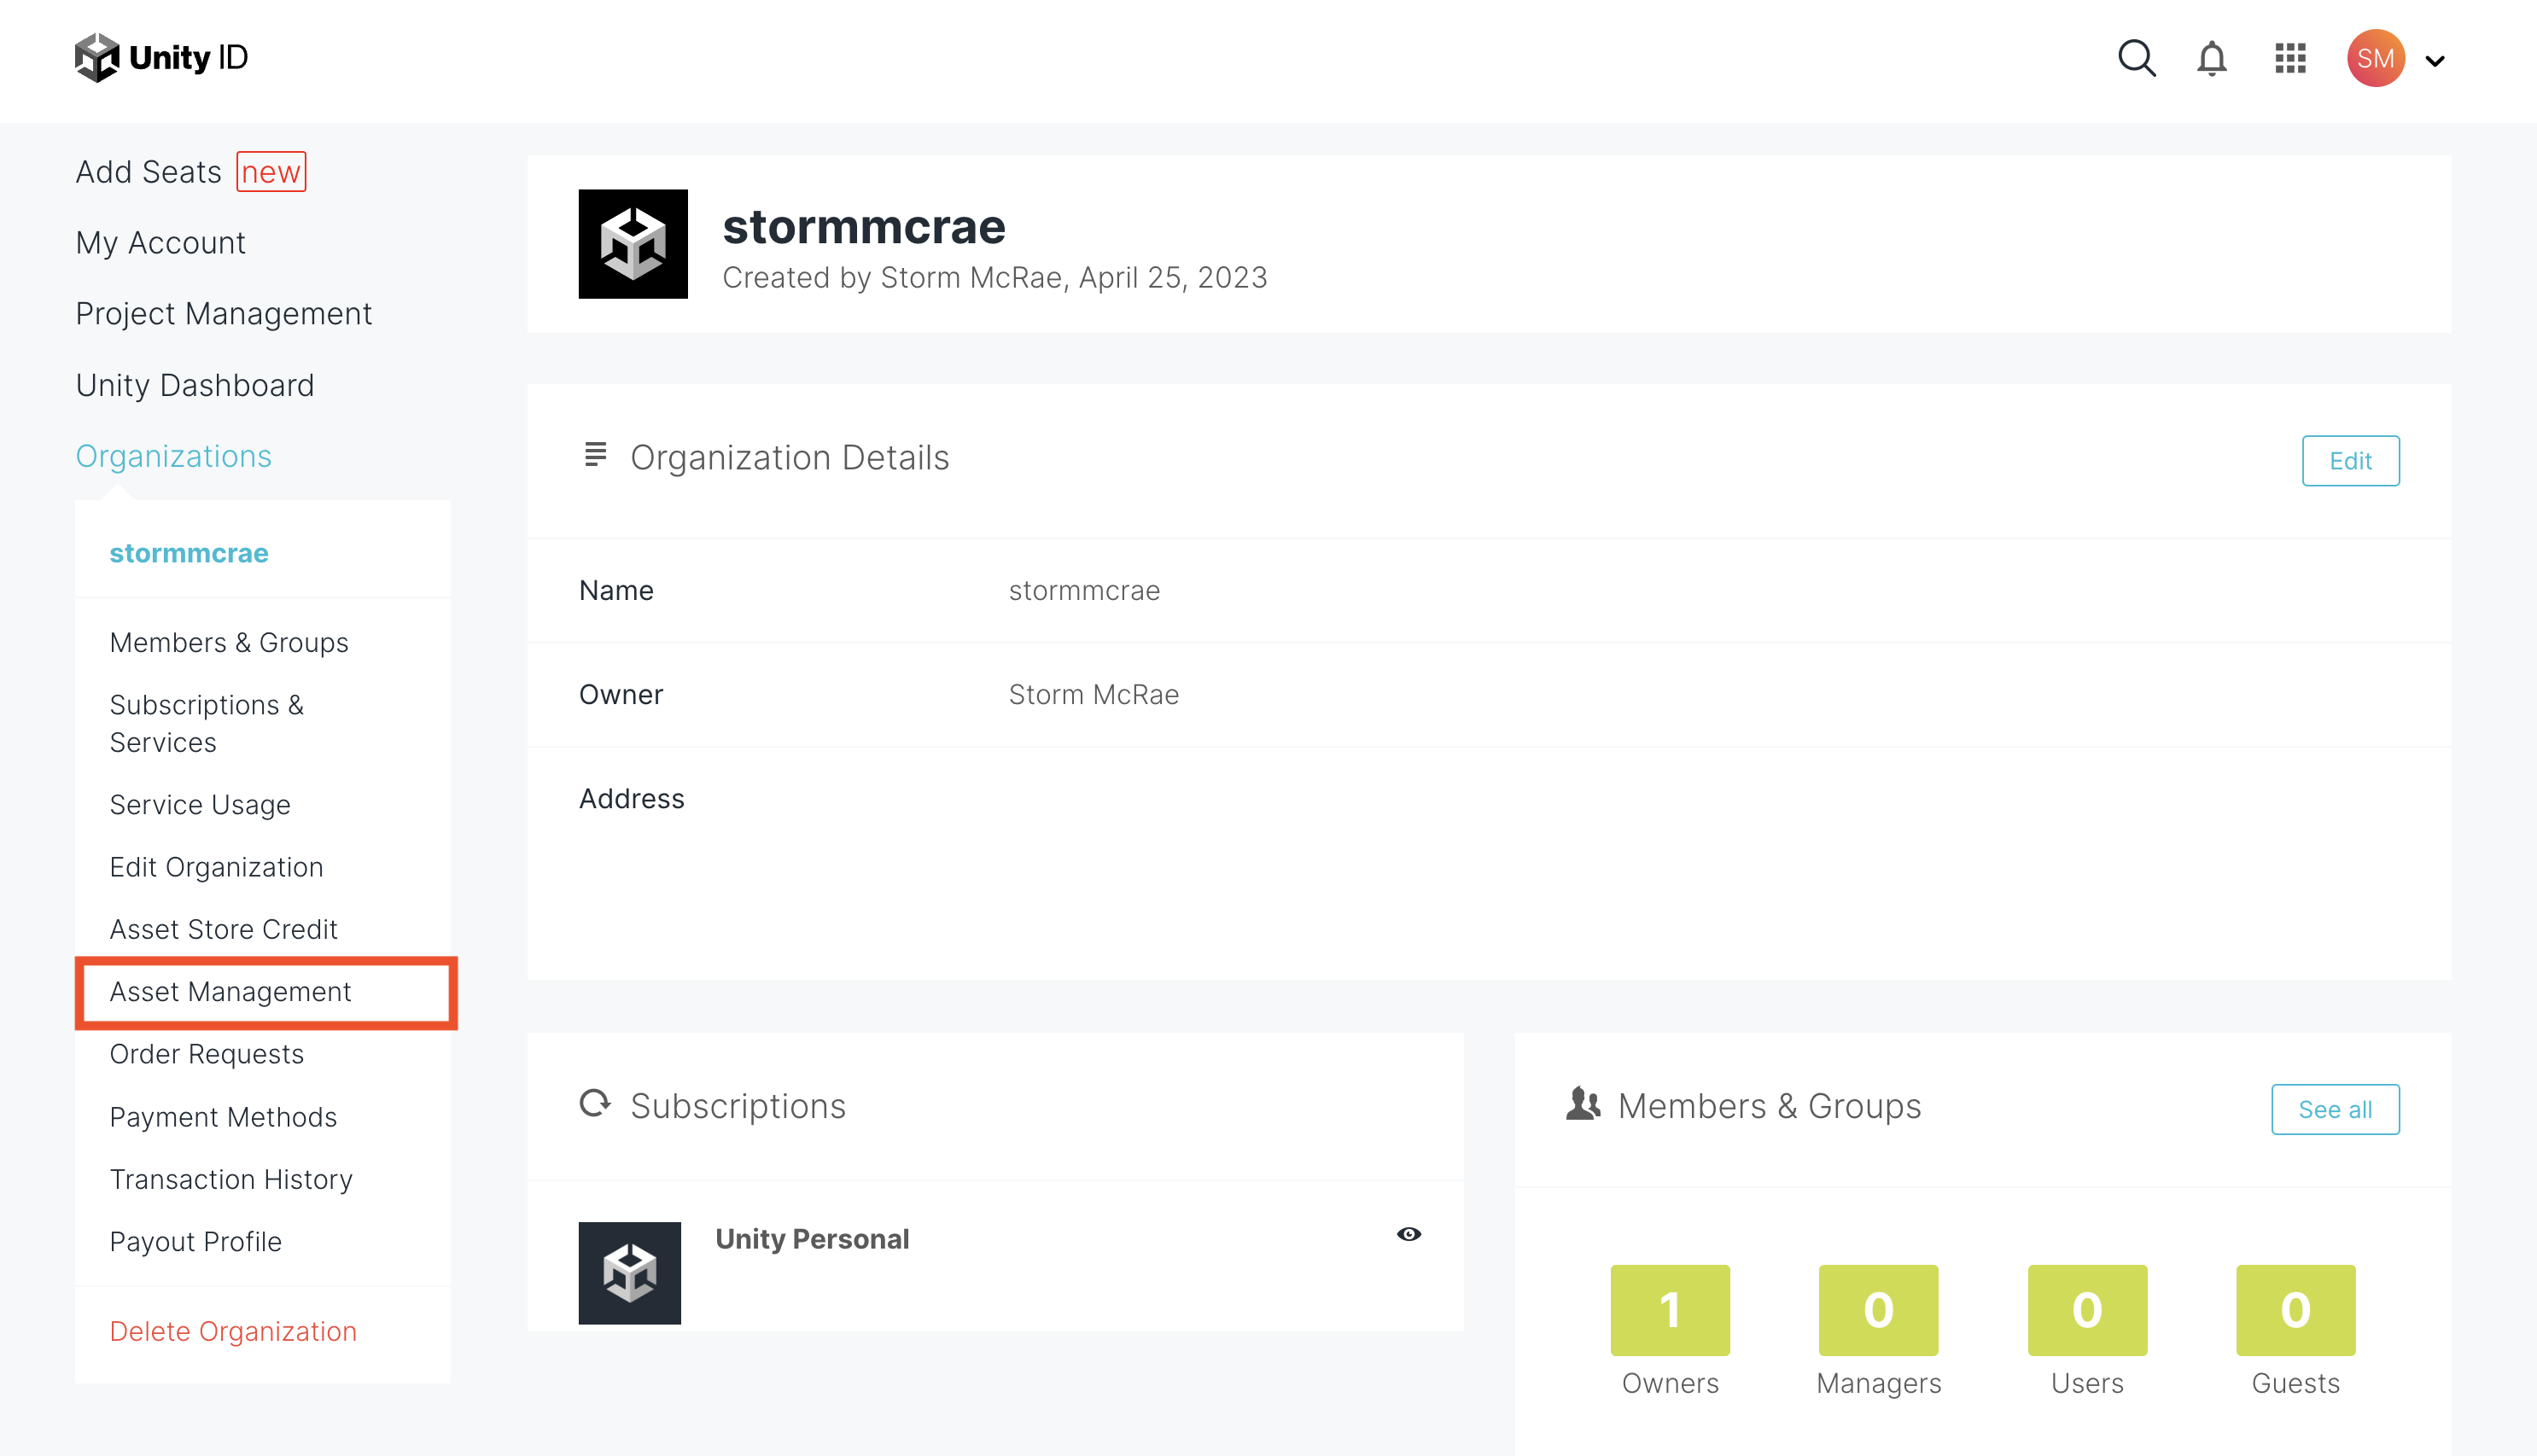
Task: Open notifications bell icon
Action: point(2211,59)
